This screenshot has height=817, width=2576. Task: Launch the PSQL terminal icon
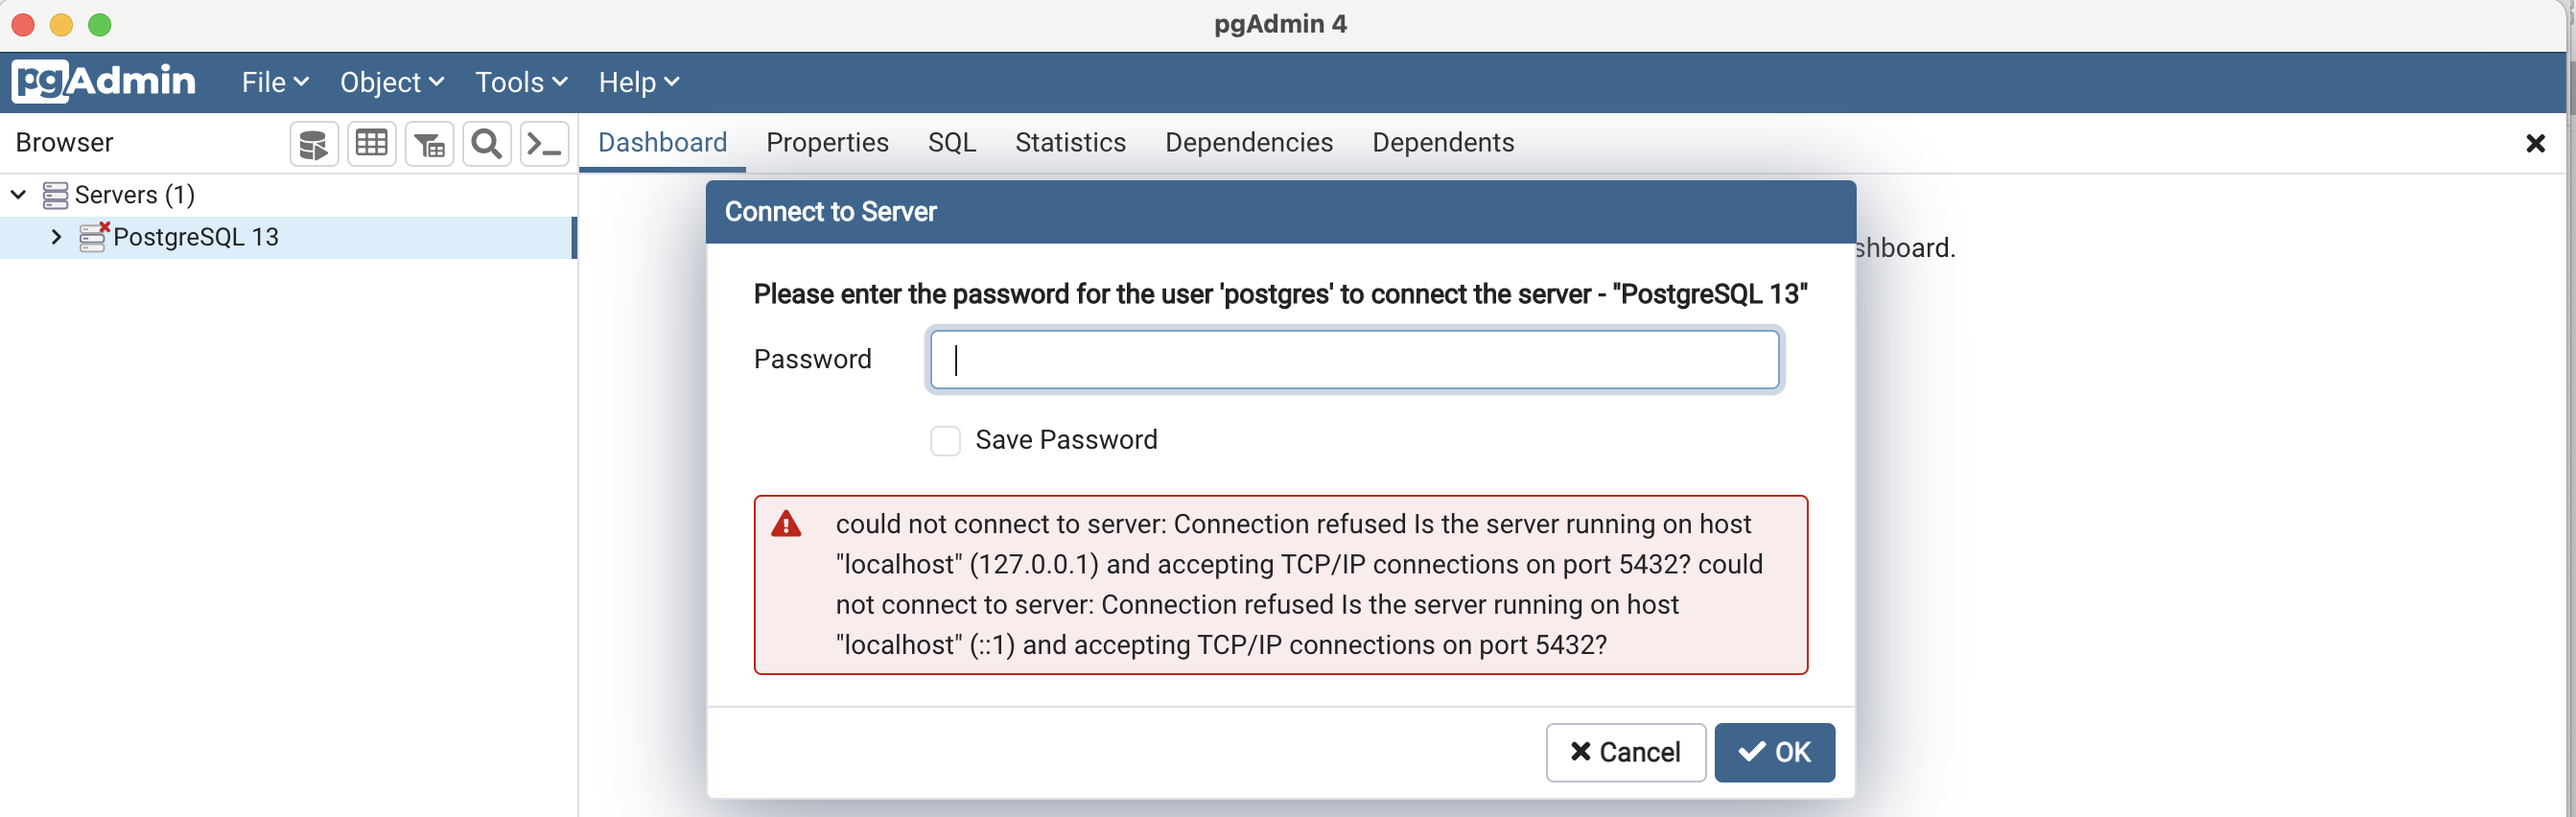click(545, 144)
